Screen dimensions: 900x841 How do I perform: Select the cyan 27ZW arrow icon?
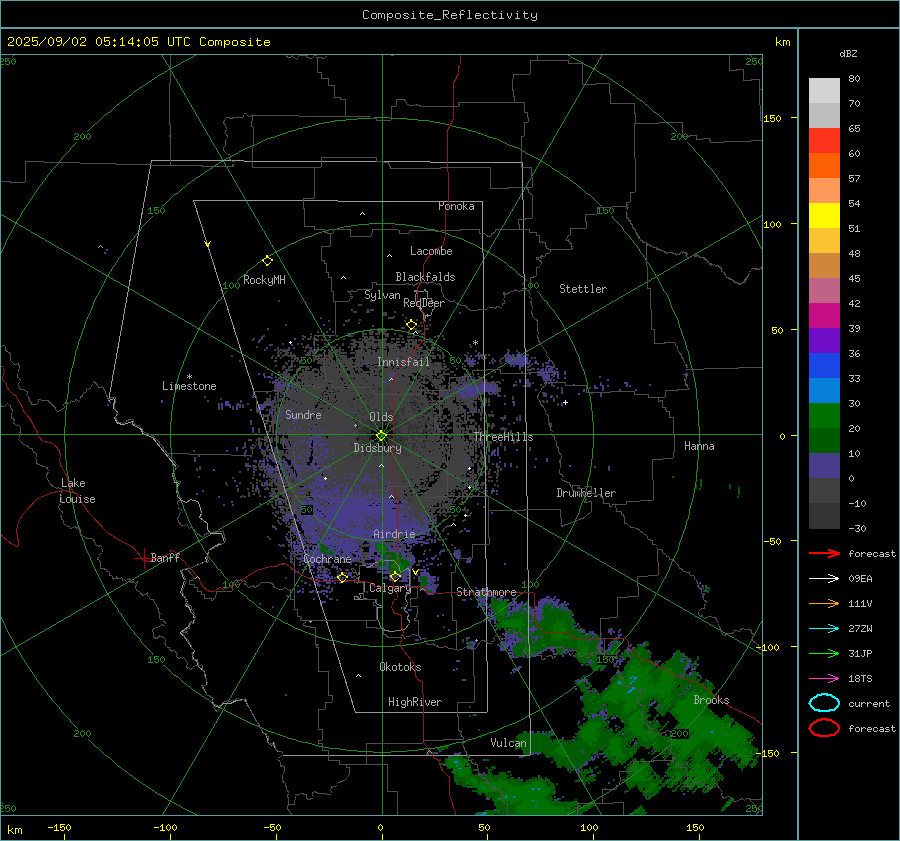pyautogui.click(x=824, y=629)
